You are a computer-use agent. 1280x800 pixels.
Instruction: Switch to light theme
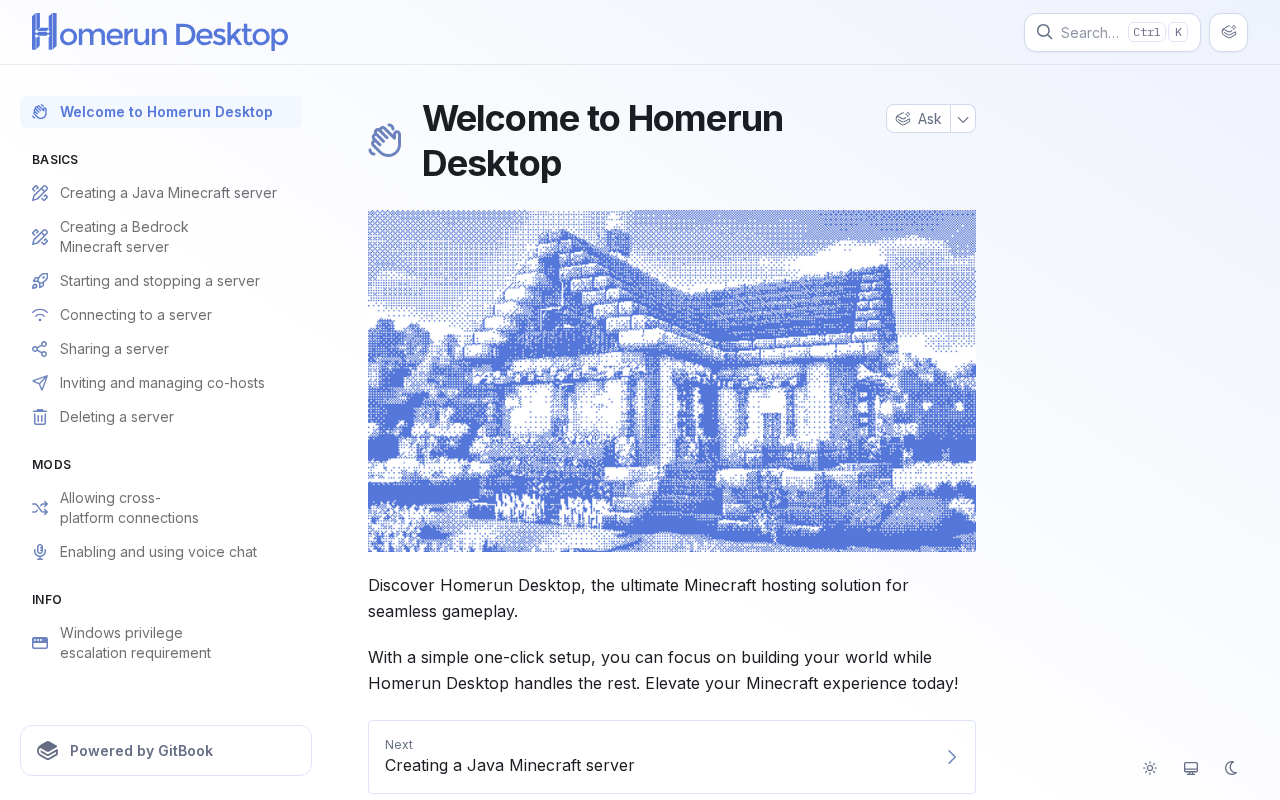[1150, 768]
